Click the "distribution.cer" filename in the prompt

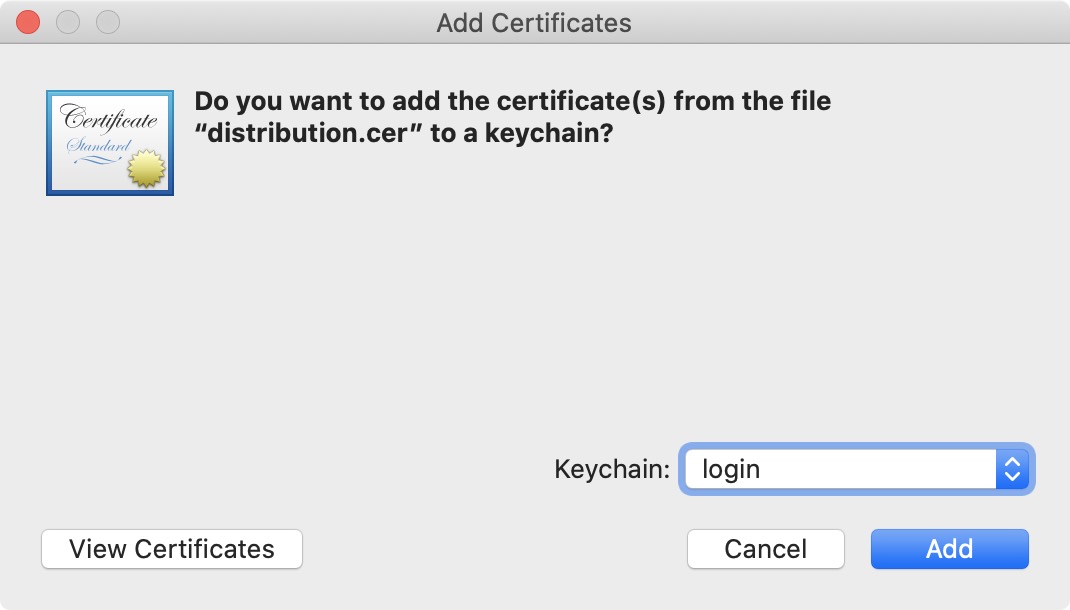click(307, 133)
